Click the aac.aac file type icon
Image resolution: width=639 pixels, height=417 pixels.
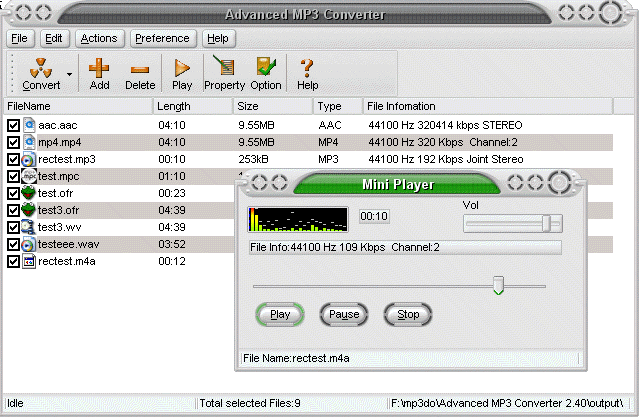(29, 125)
